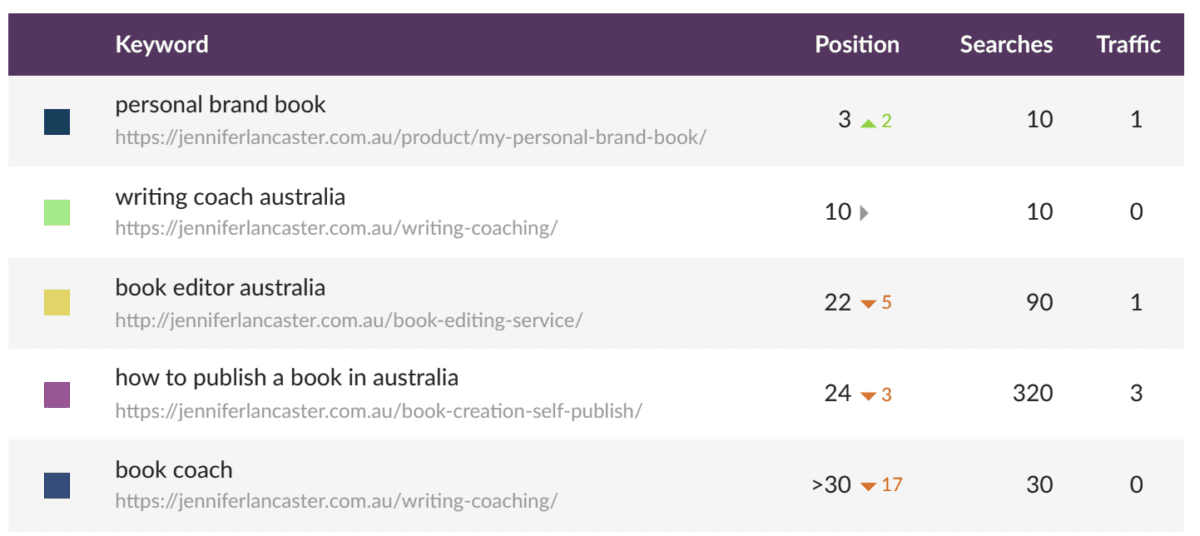This screenshot has width=1200, height=536.
Task: Click the 'book coach' keyword title
Action: 173,469
